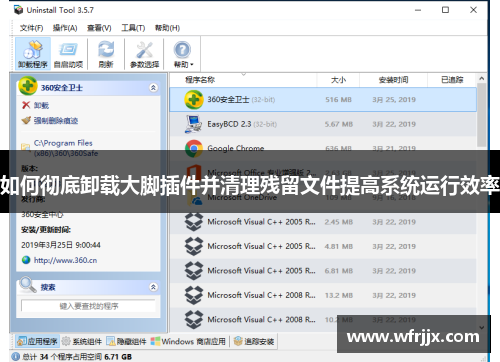This screenshot has width=500, height=362.
Task: Sort list by 已追踪 column header
Action: (452, 80)
